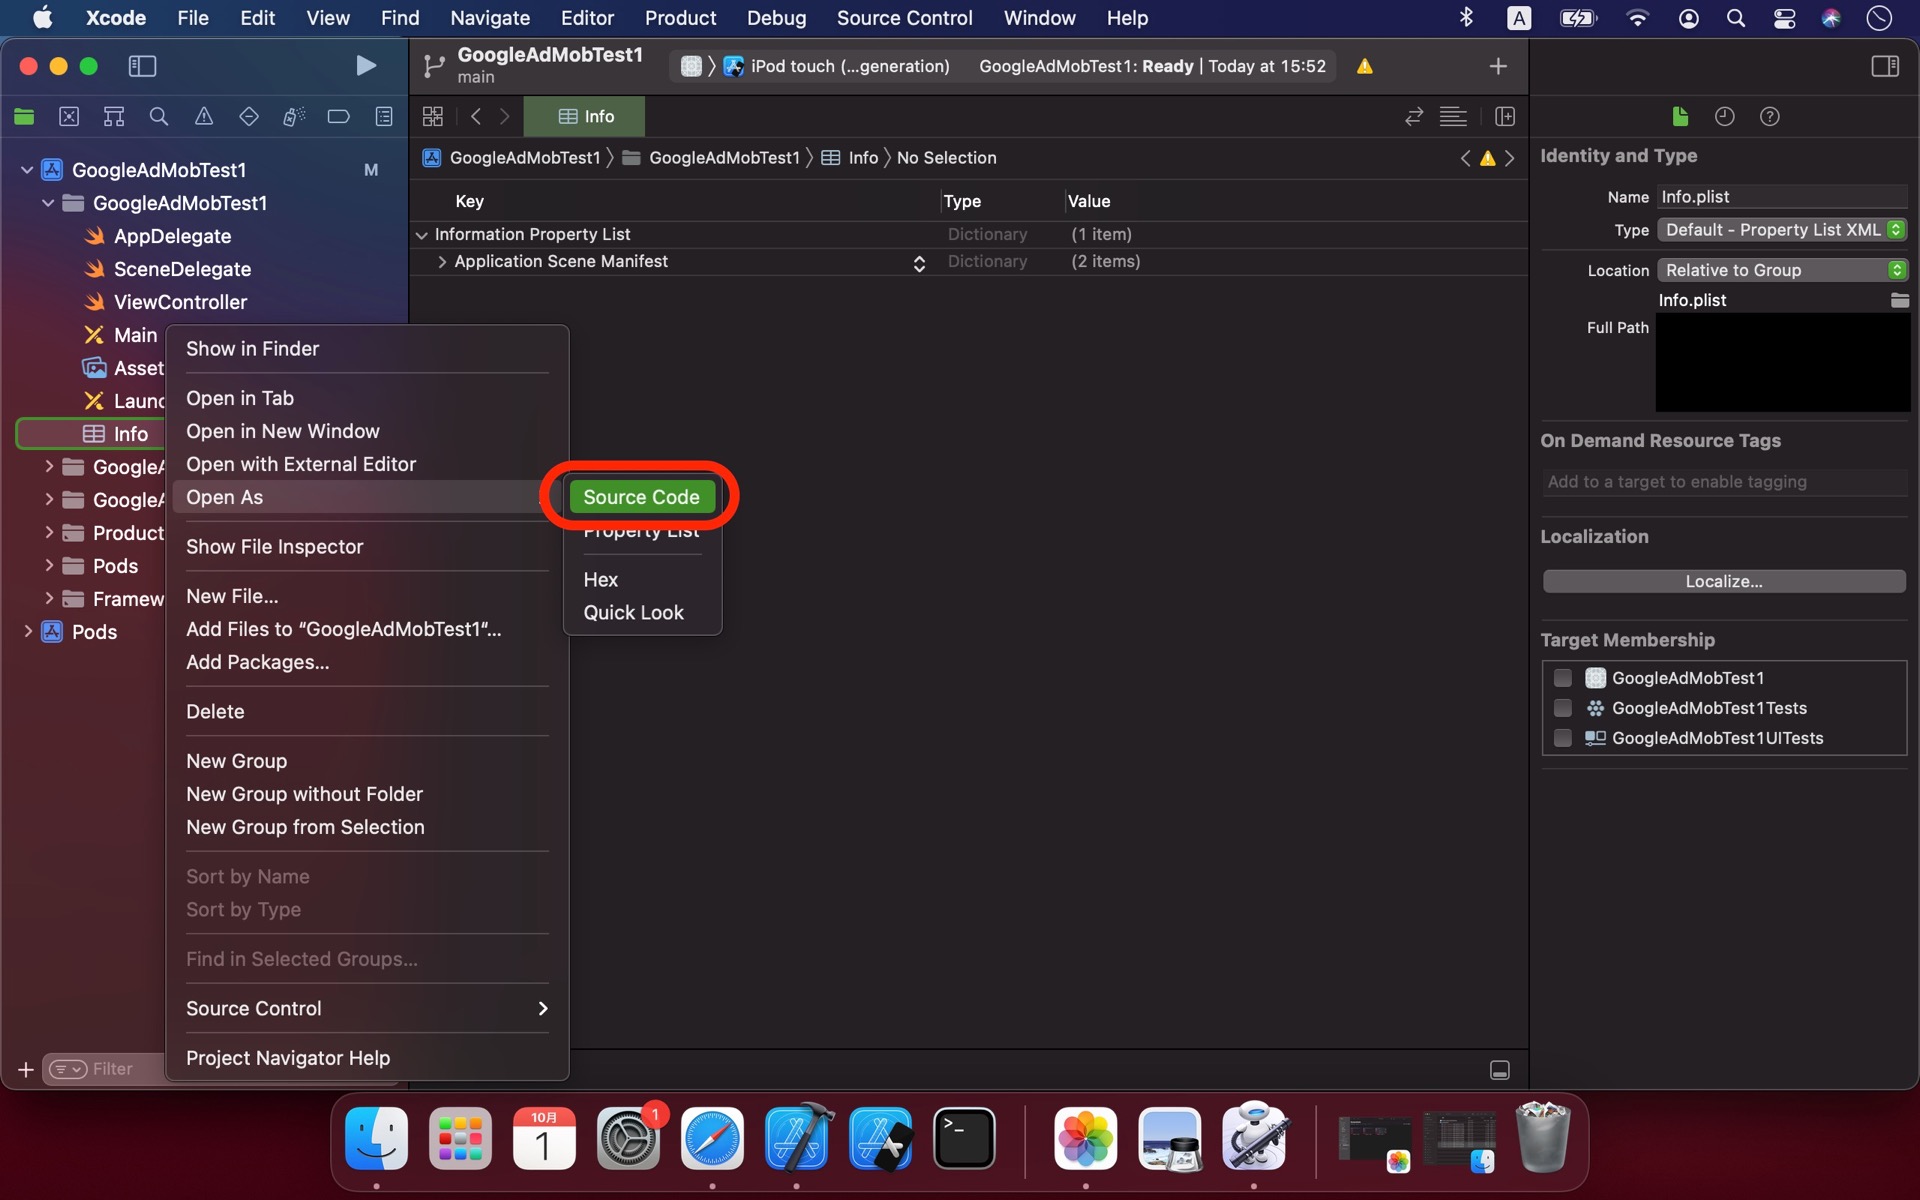
Task: Open library with plus button
Action: coord(1498,66)
